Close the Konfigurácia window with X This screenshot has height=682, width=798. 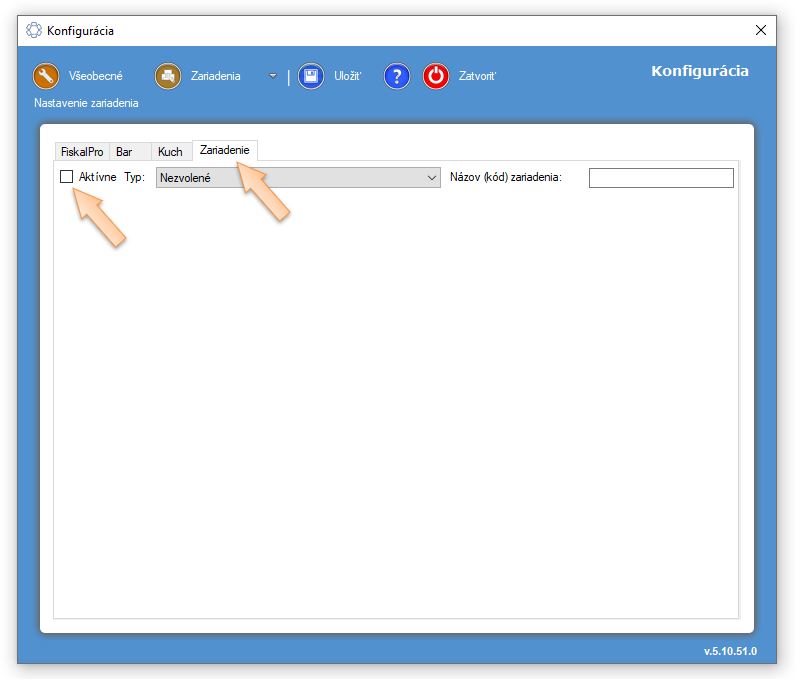[761, 30]
